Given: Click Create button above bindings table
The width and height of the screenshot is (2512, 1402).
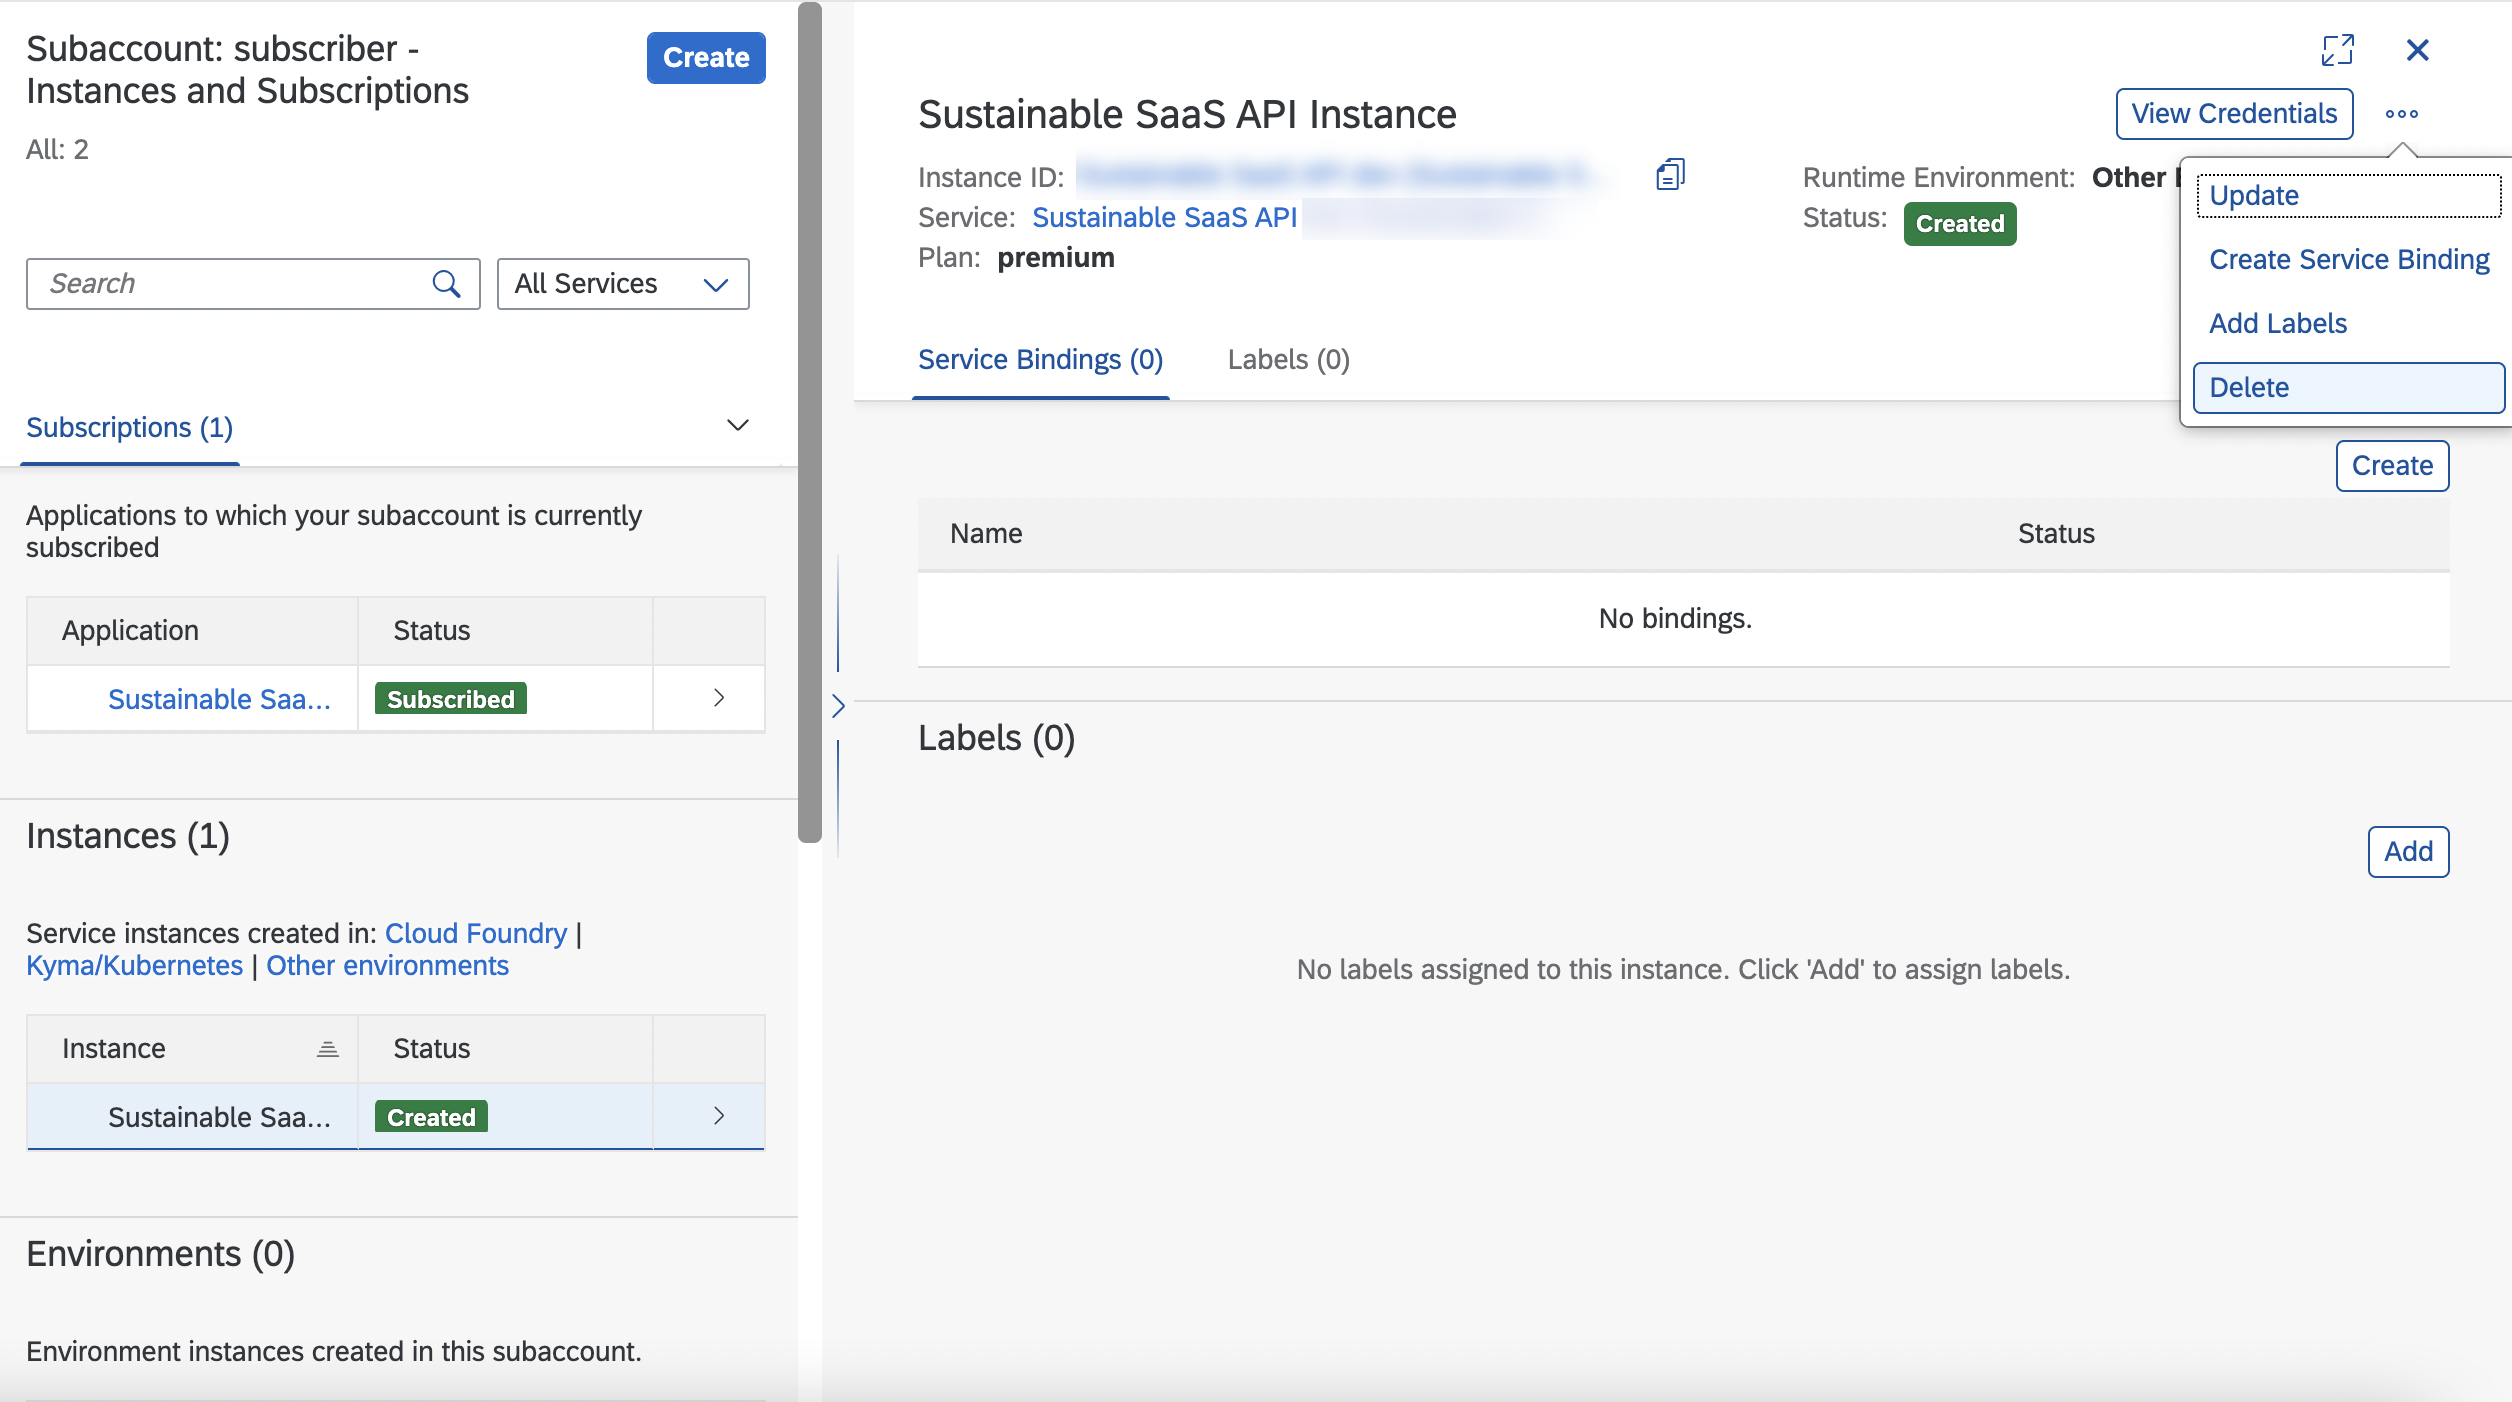Looking at the screenshot, I should pos(2392,466).
